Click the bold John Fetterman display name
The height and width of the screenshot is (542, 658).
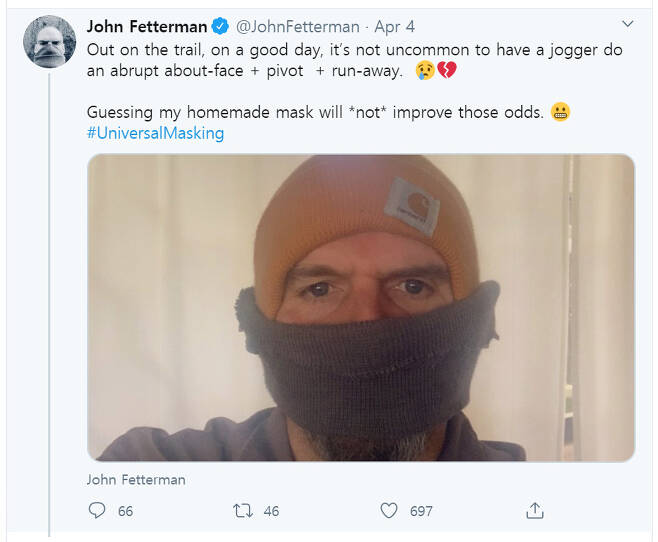[x=147, y=26]
